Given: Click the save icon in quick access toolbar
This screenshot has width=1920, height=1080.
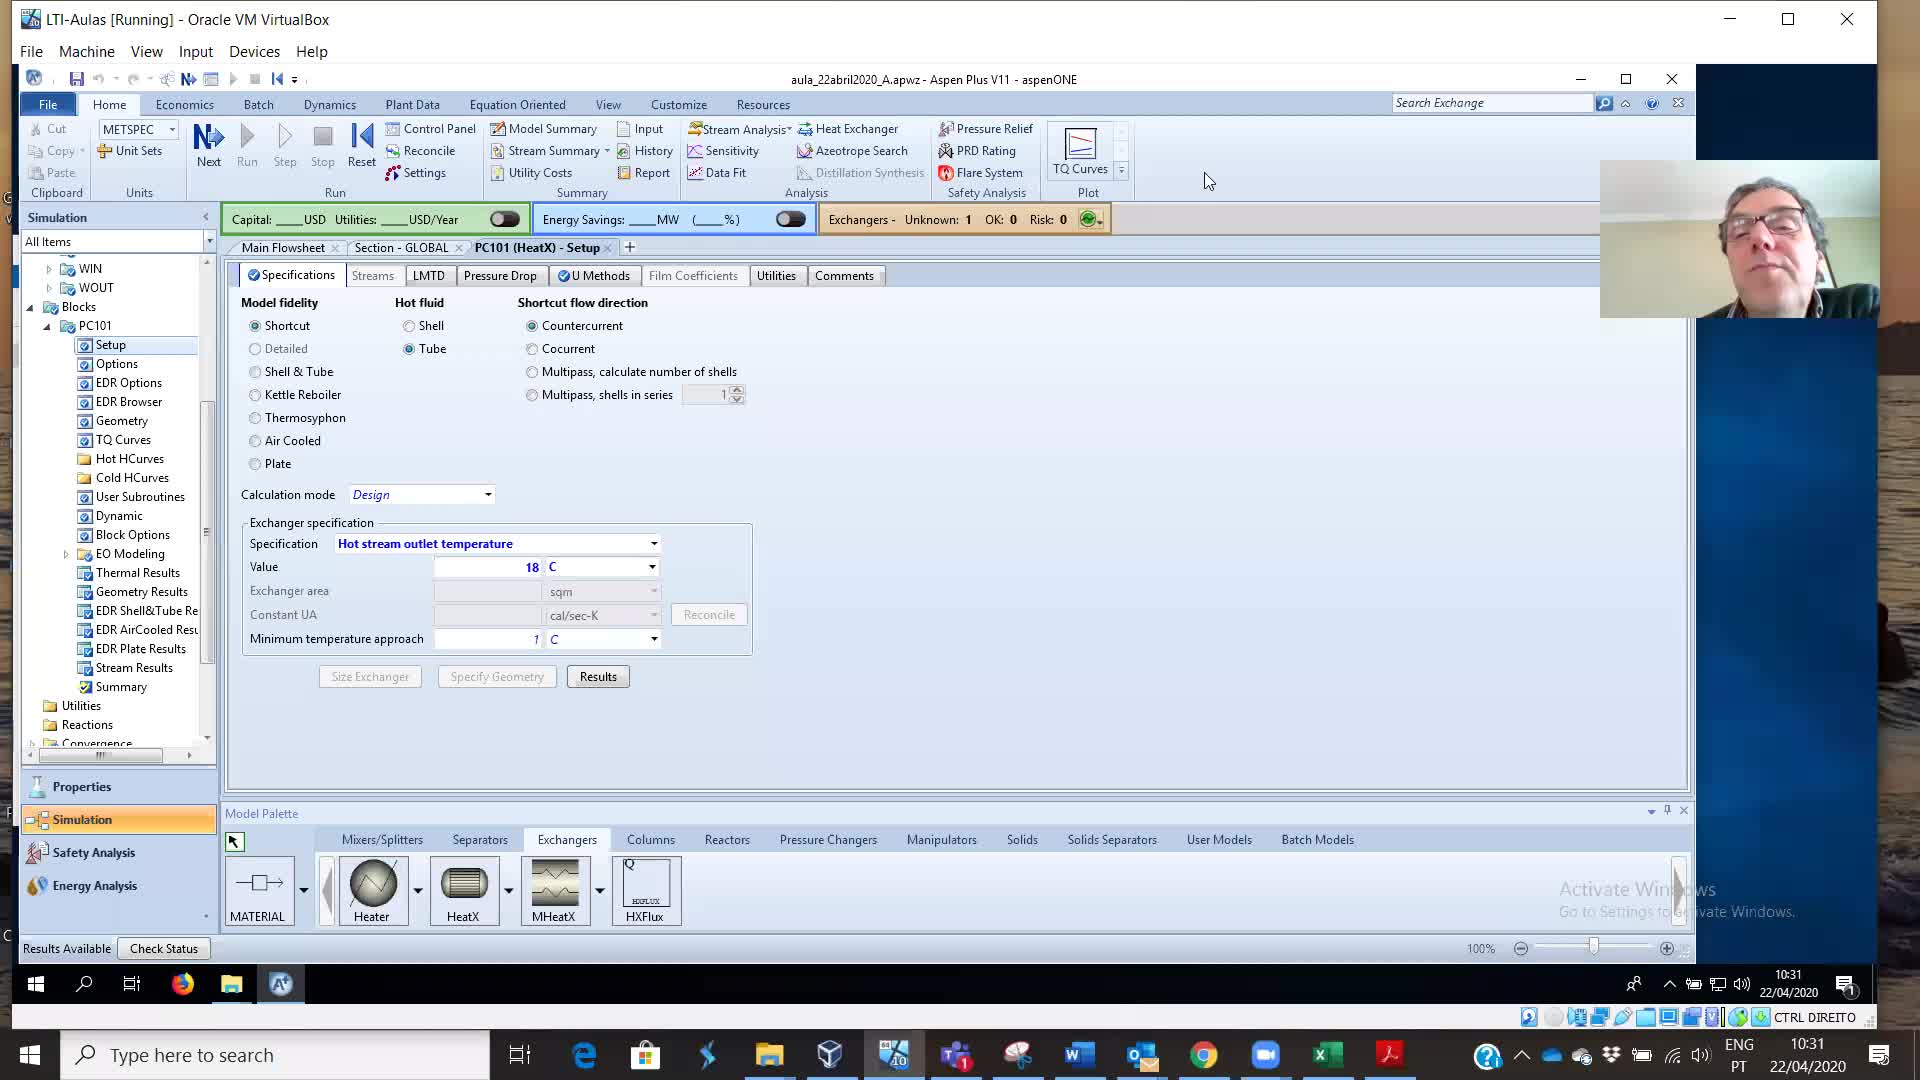Looking at the screenshot, I should 76,79.
